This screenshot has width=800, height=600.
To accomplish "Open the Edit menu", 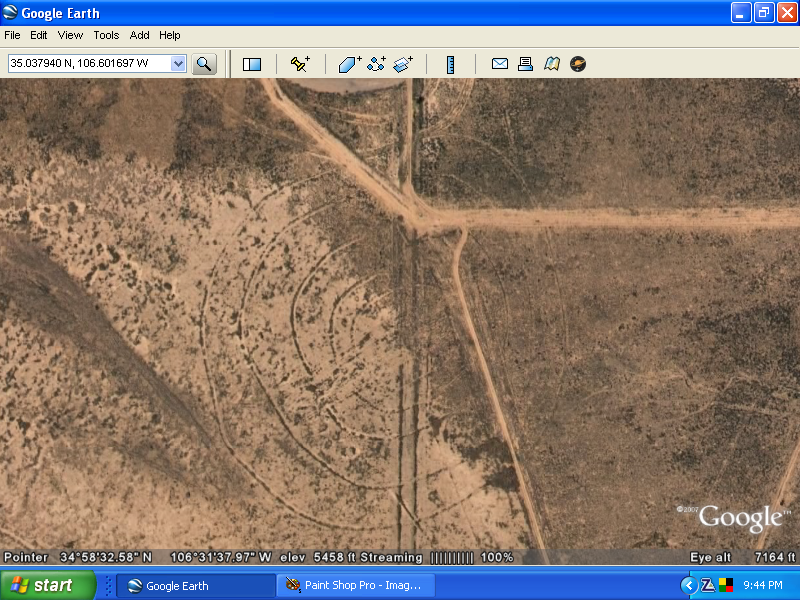I will coord(38,35).
